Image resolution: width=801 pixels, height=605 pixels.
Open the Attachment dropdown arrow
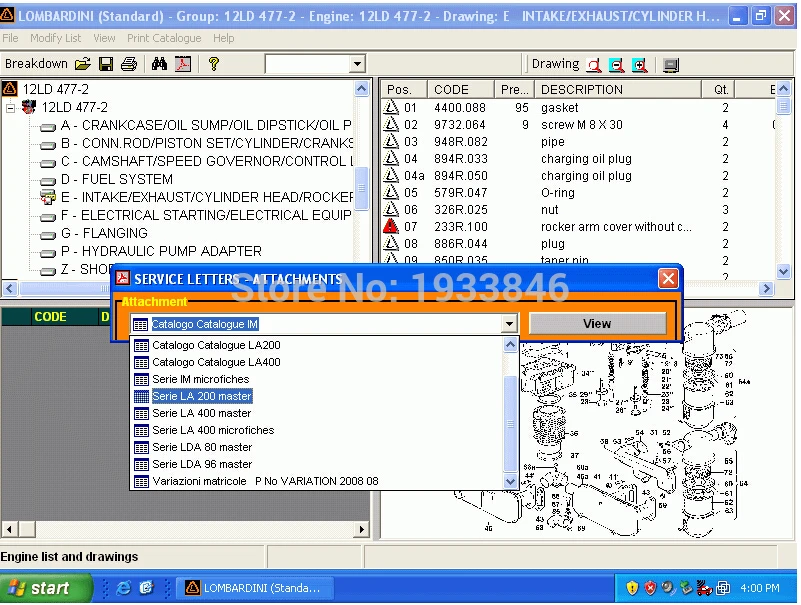pyautogui.click(x=509, y=323)
